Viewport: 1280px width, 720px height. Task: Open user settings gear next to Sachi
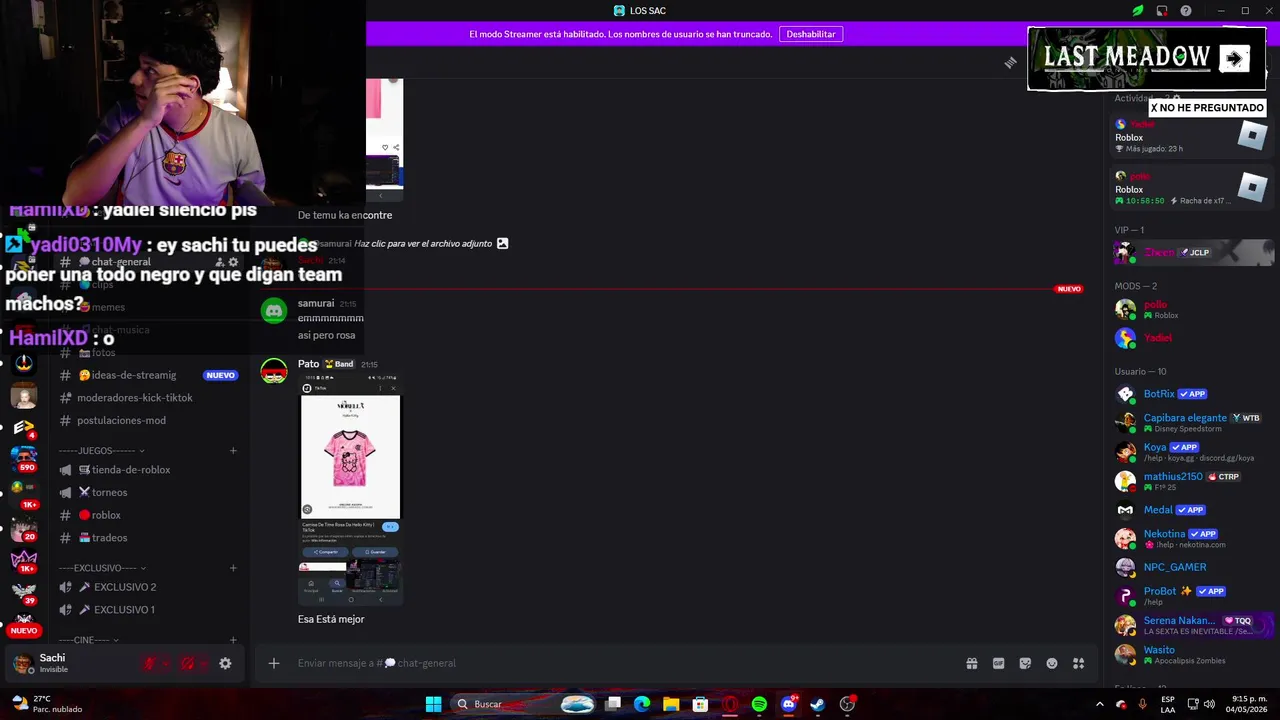(225, 663)
